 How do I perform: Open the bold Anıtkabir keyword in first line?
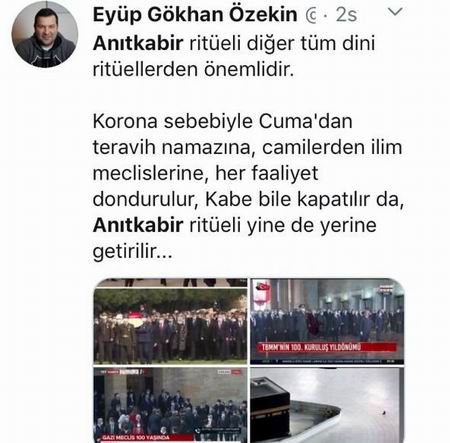point(138,43)
